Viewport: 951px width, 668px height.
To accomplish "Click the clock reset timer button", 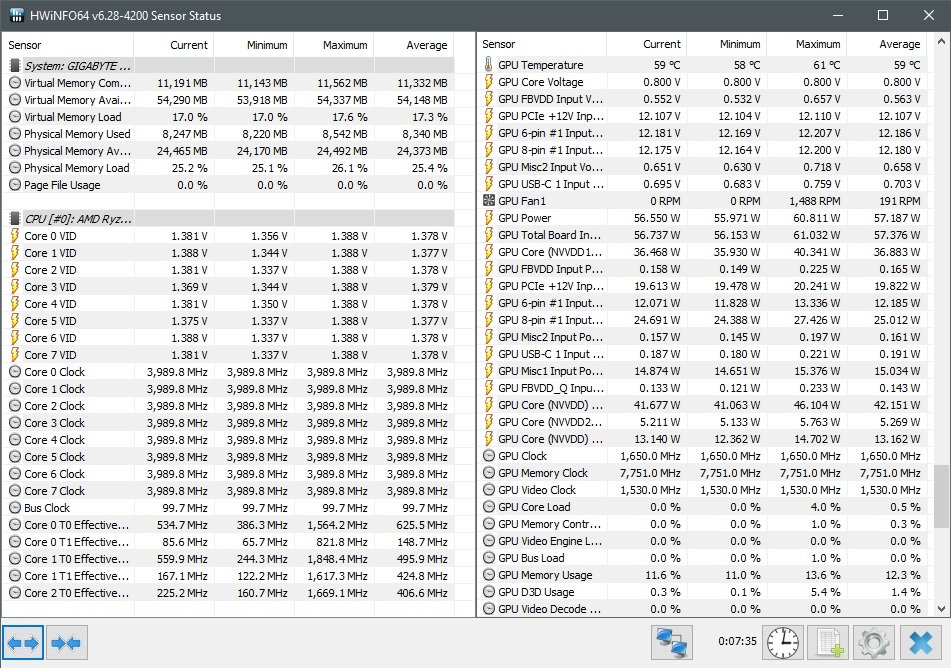I will 783,643.
